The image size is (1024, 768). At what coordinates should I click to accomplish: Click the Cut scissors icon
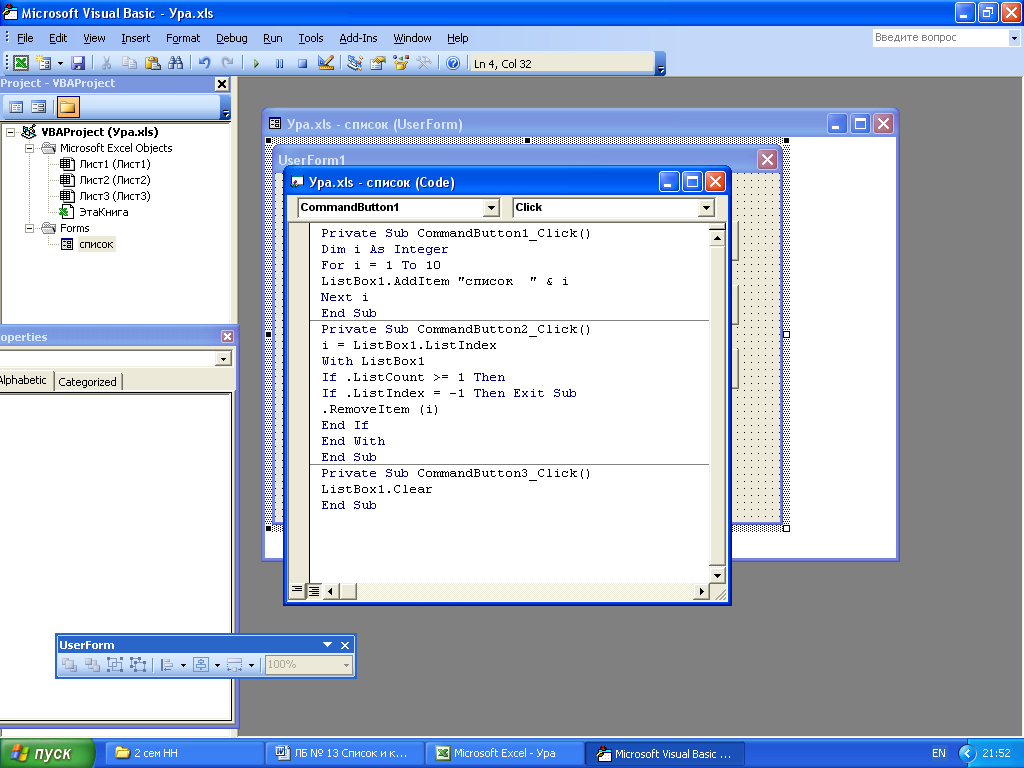(106, 63)
